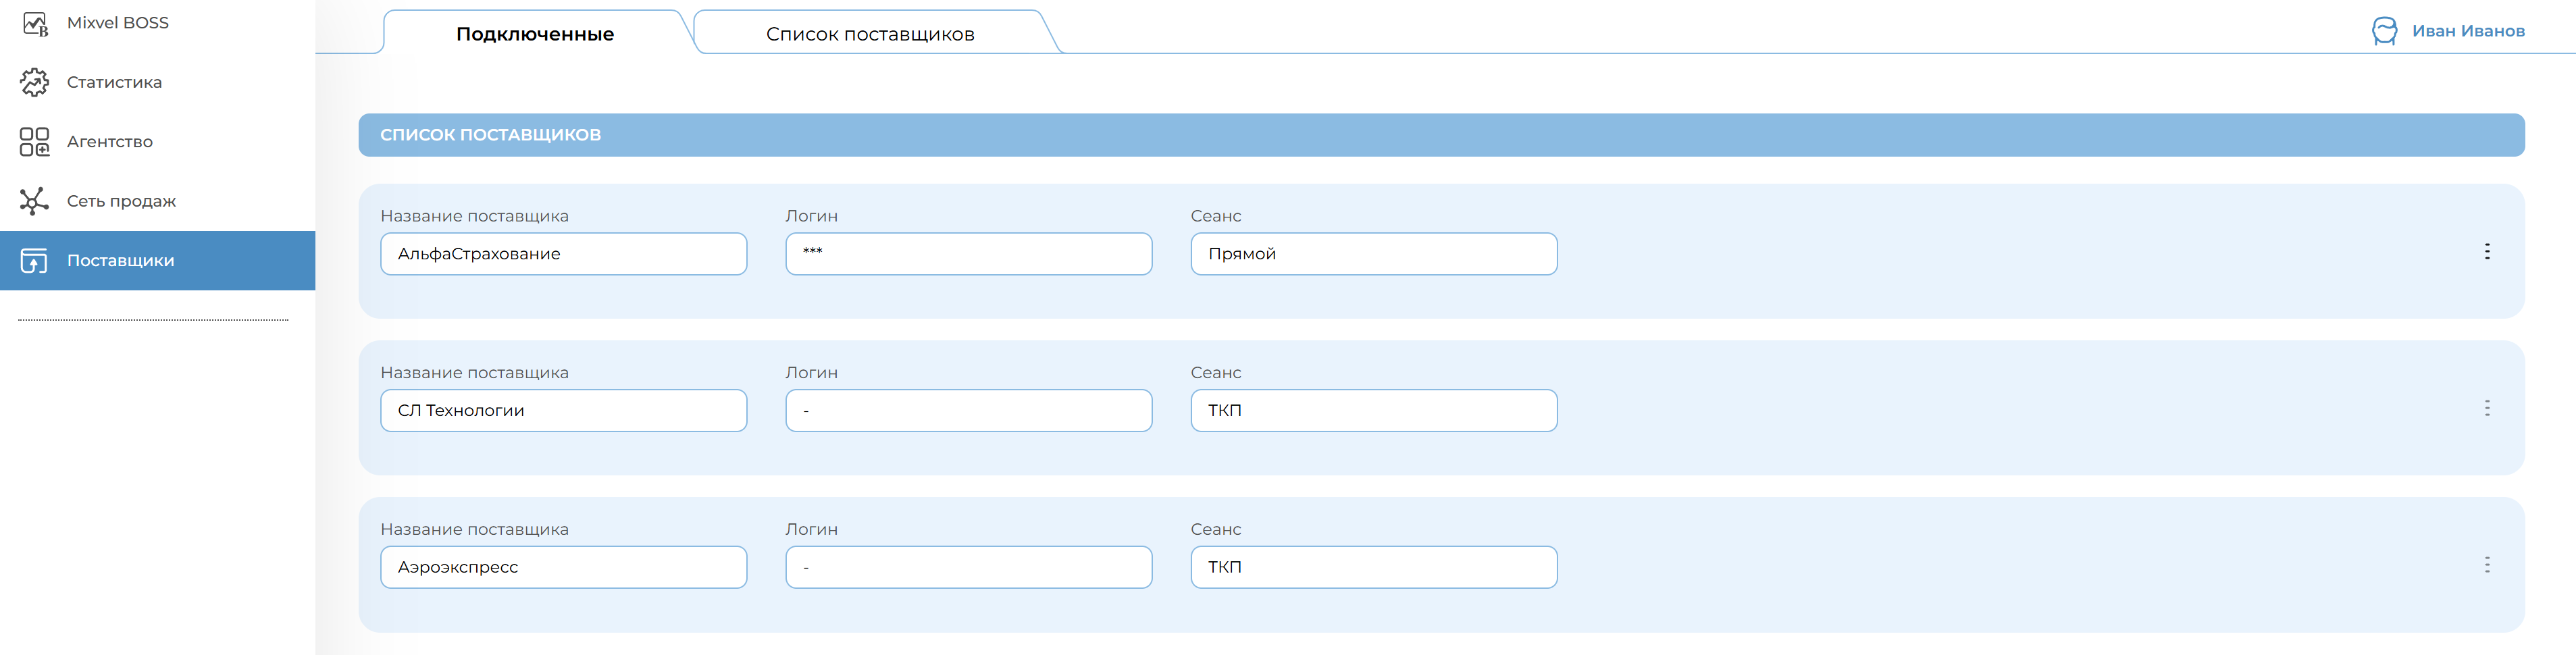Open the Иван Иванов profile link
The height and width of the screenshot is (655, 2576).
[x=2467, y=31]
